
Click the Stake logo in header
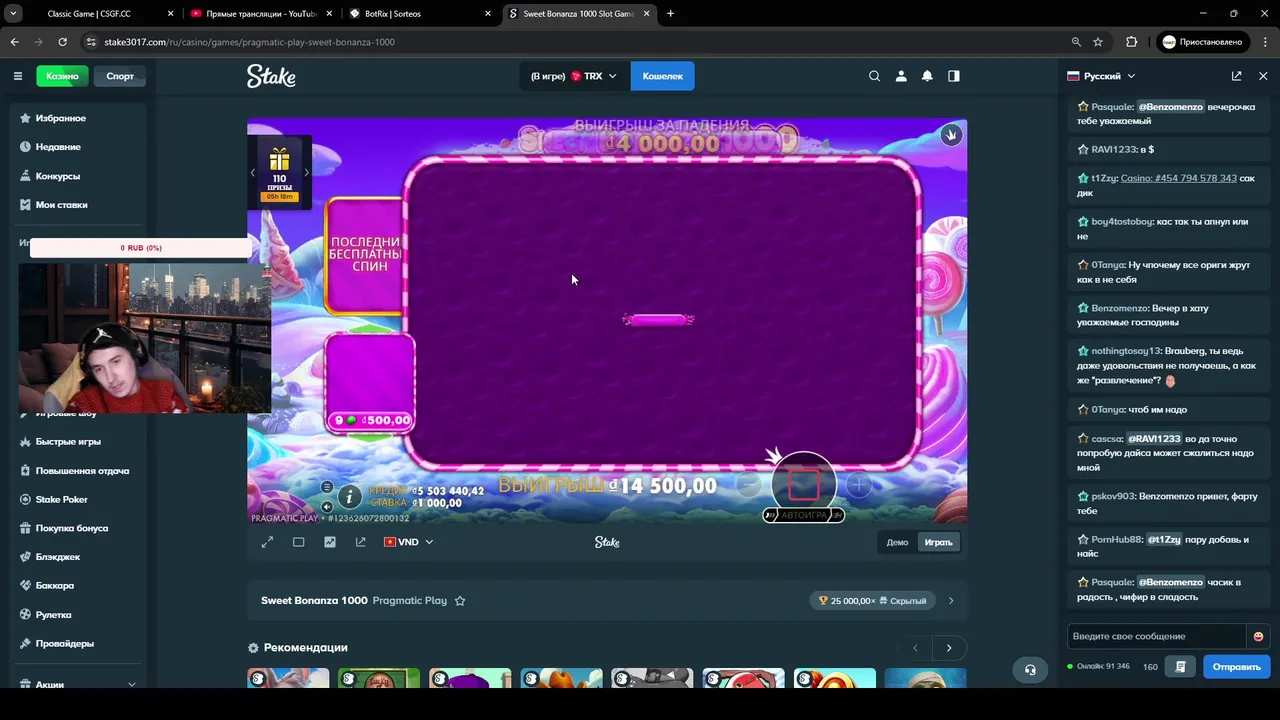click(x=271, y=76)
